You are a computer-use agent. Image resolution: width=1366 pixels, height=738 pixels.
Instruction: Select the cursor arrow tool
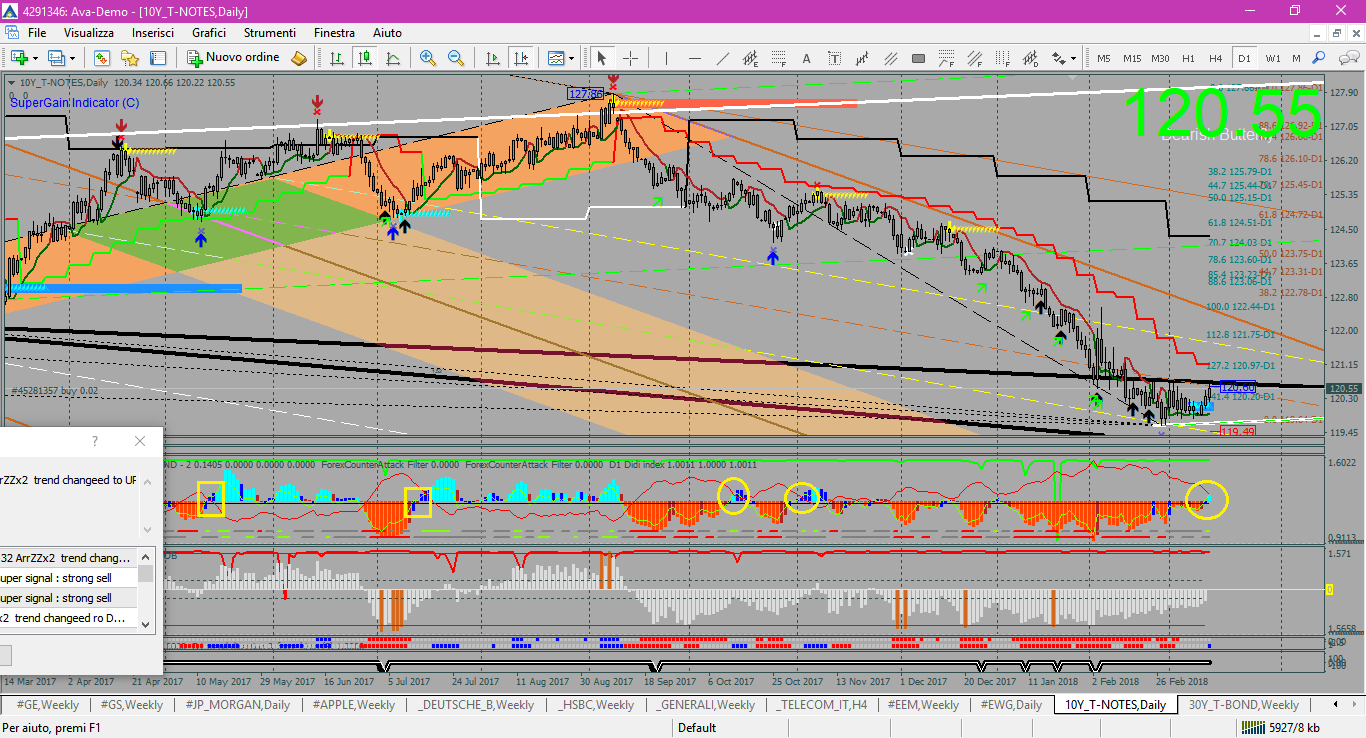click(602, 58)
